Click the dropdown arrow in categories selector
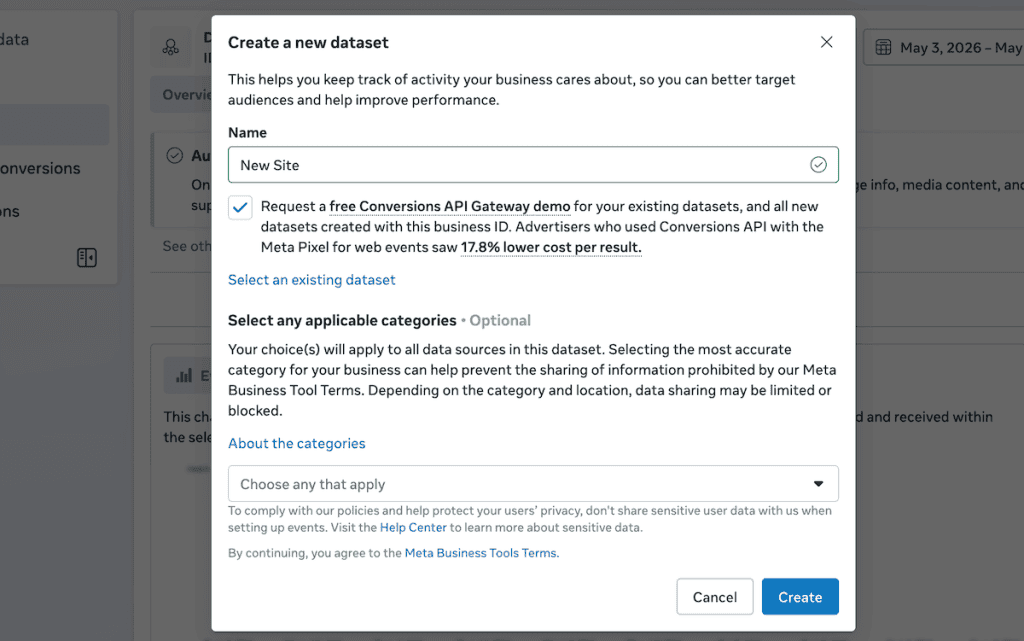The image size is (1024, 641). (818, 484)
